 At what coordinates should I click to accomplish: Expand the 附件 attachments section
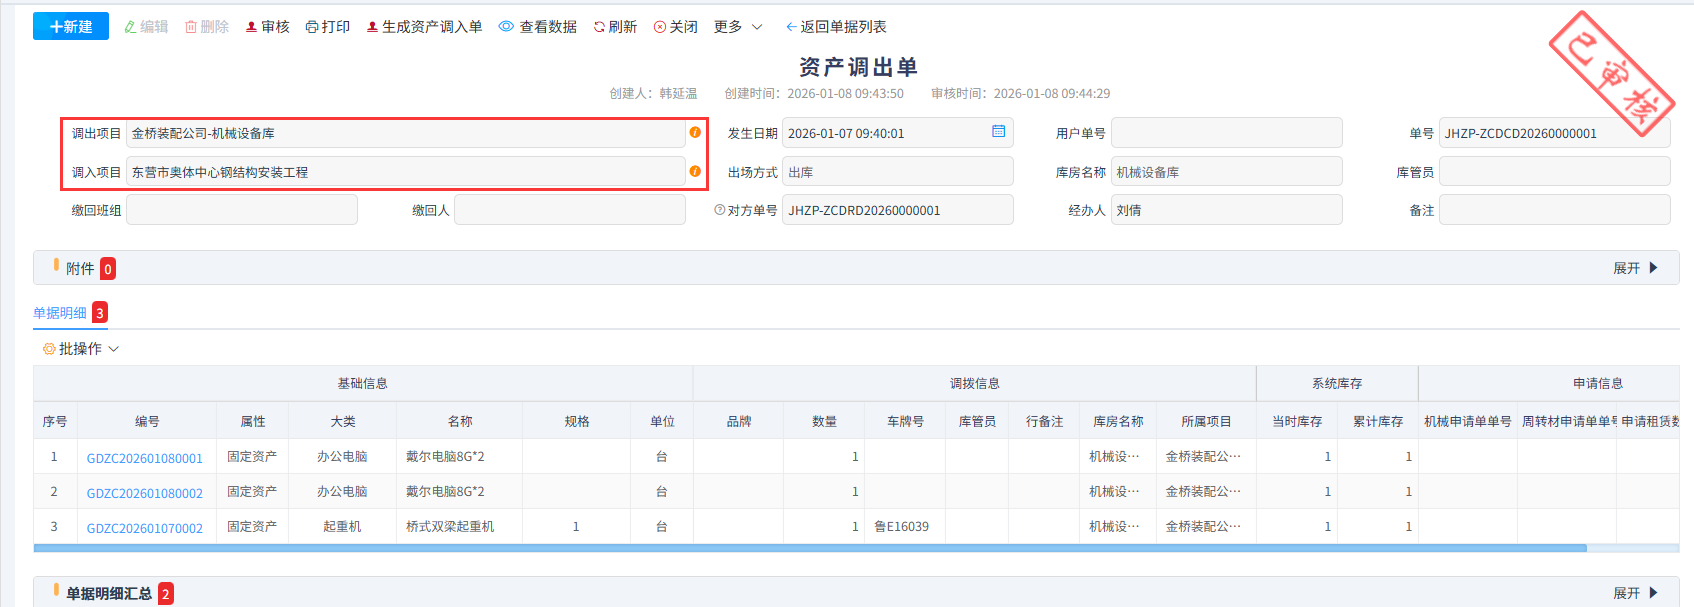click(x=1635, y=268)
